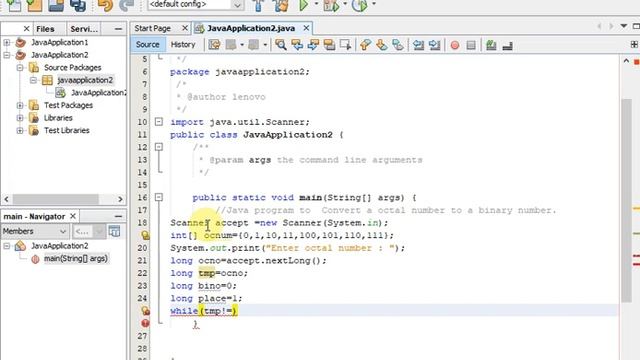Click Find Previous Occurrence icon
Viewport: 640px width, 360px height.
pyautogui.click(x=297, y=45)
